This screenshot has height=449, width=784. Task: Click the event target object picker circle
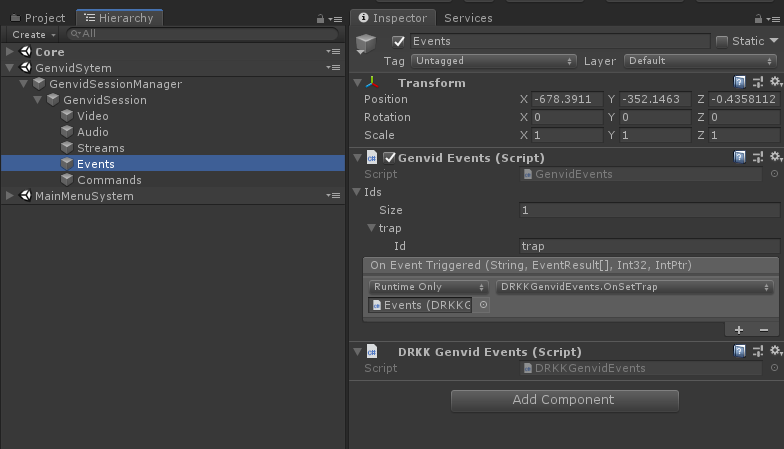coord(483,304)
